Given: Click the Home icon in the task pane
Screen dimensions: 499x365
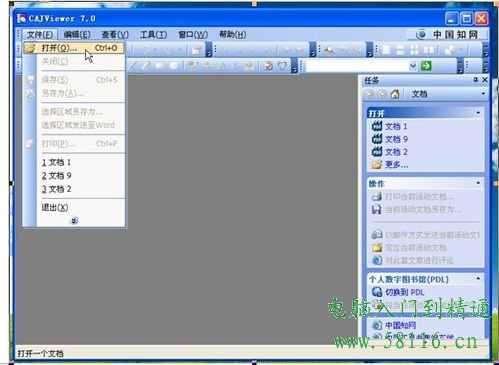Looking at the screenshot, I should coord(395,94).
